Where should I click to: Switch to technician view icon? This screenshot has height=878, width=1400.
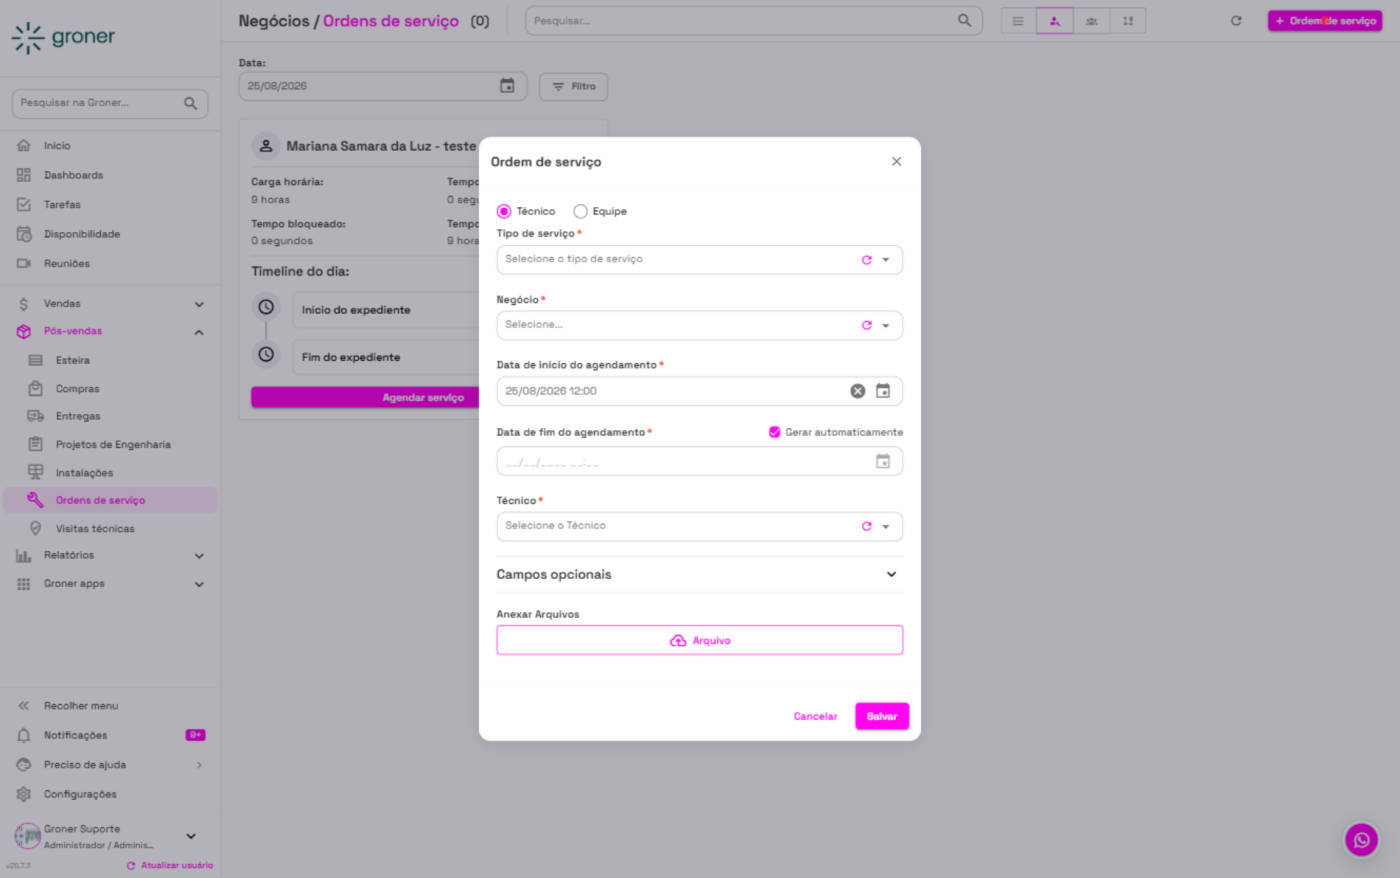pyautogui.click(x=1054, y=21)
